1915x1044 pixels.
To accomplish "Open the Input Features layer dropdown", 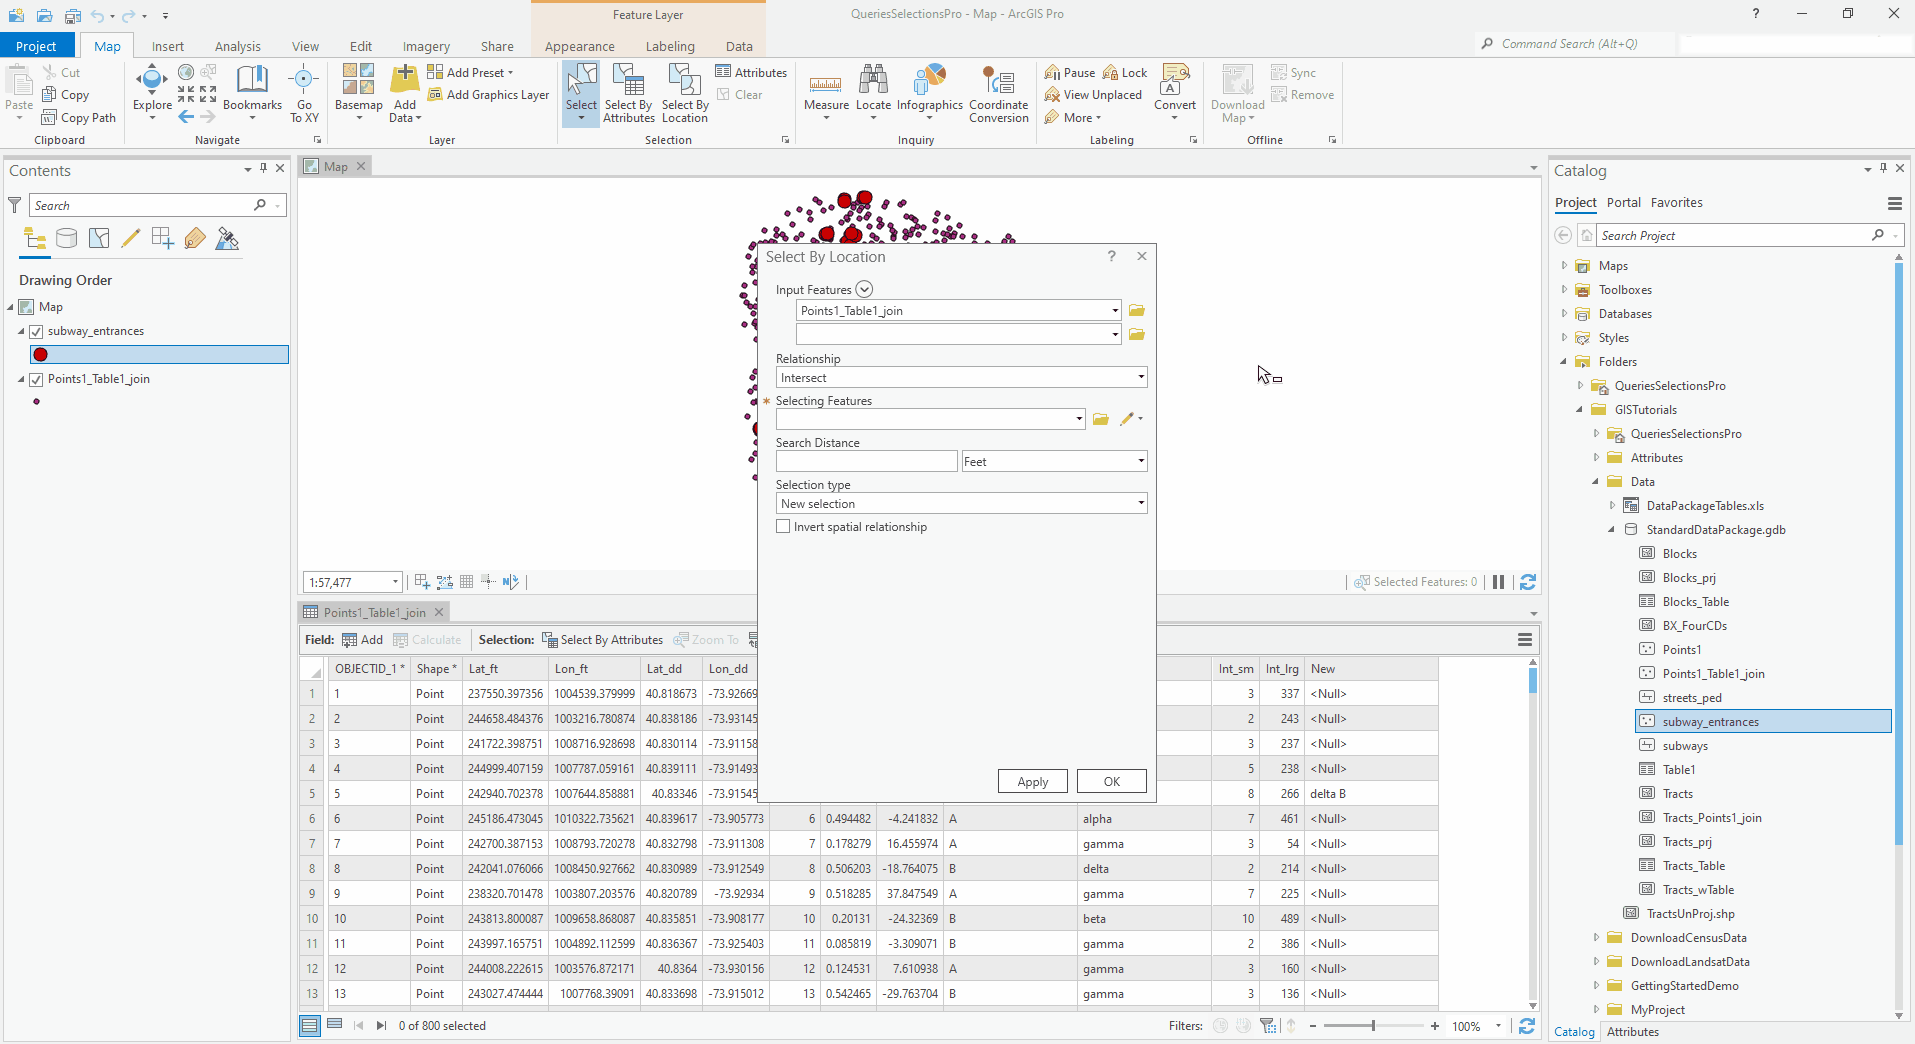I will point(1115,310).
